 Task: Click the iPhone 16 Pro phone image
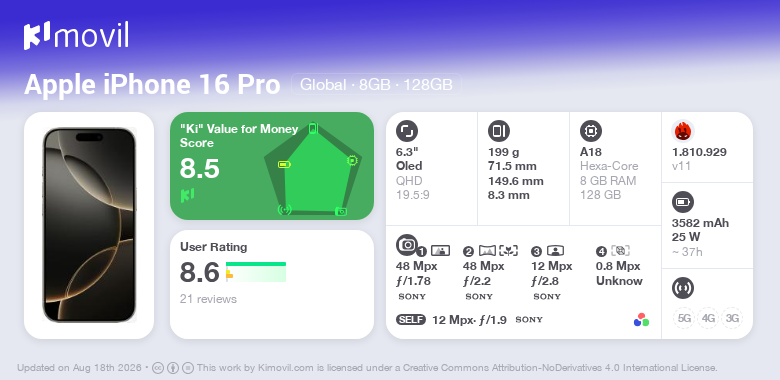(89, 225)
